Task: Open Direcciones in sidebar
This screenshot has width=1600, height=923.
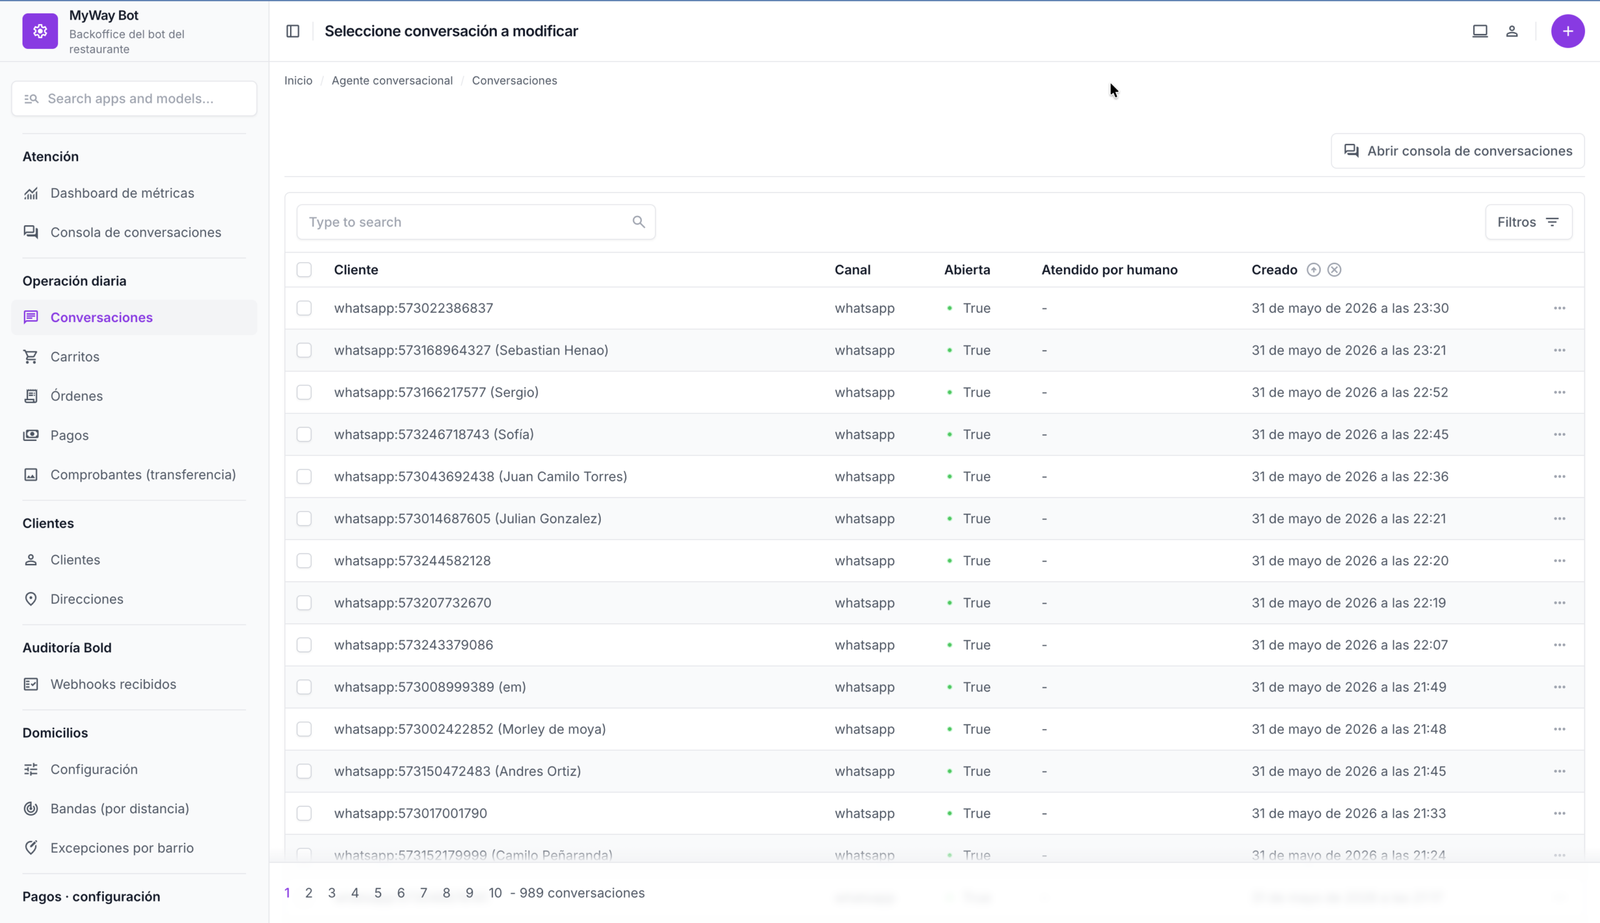Action: point(134,599)
